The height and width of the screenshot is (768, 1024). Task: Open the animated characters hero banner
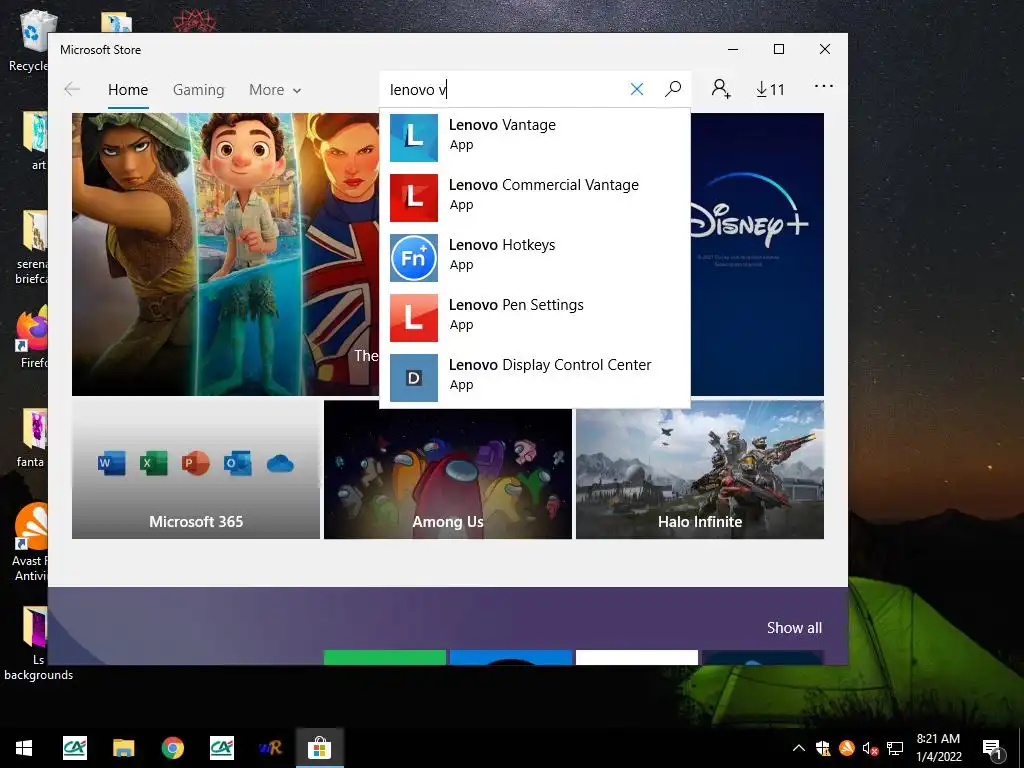[x=225, y=255]
